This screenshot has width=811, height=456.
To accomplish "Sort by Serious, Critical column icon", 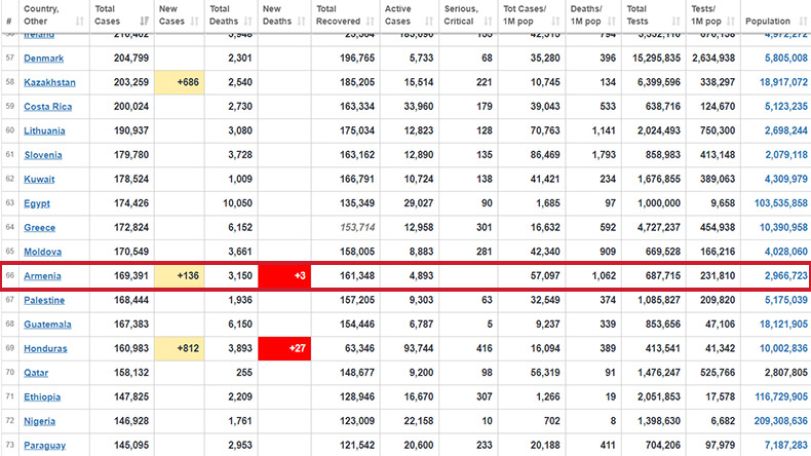I will pos(488,21).
